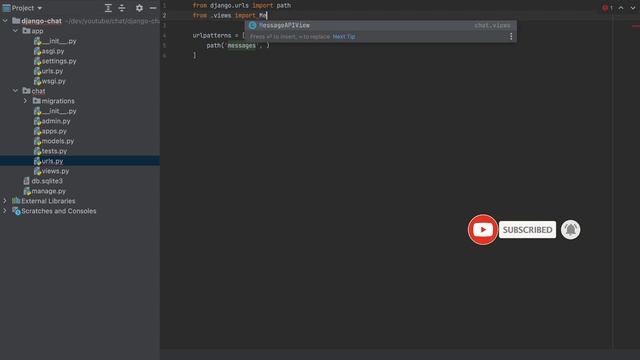Image resolution: width=640 pixels, height=360 pixels.
Task: Select the migrations folder
Action: 58,101
